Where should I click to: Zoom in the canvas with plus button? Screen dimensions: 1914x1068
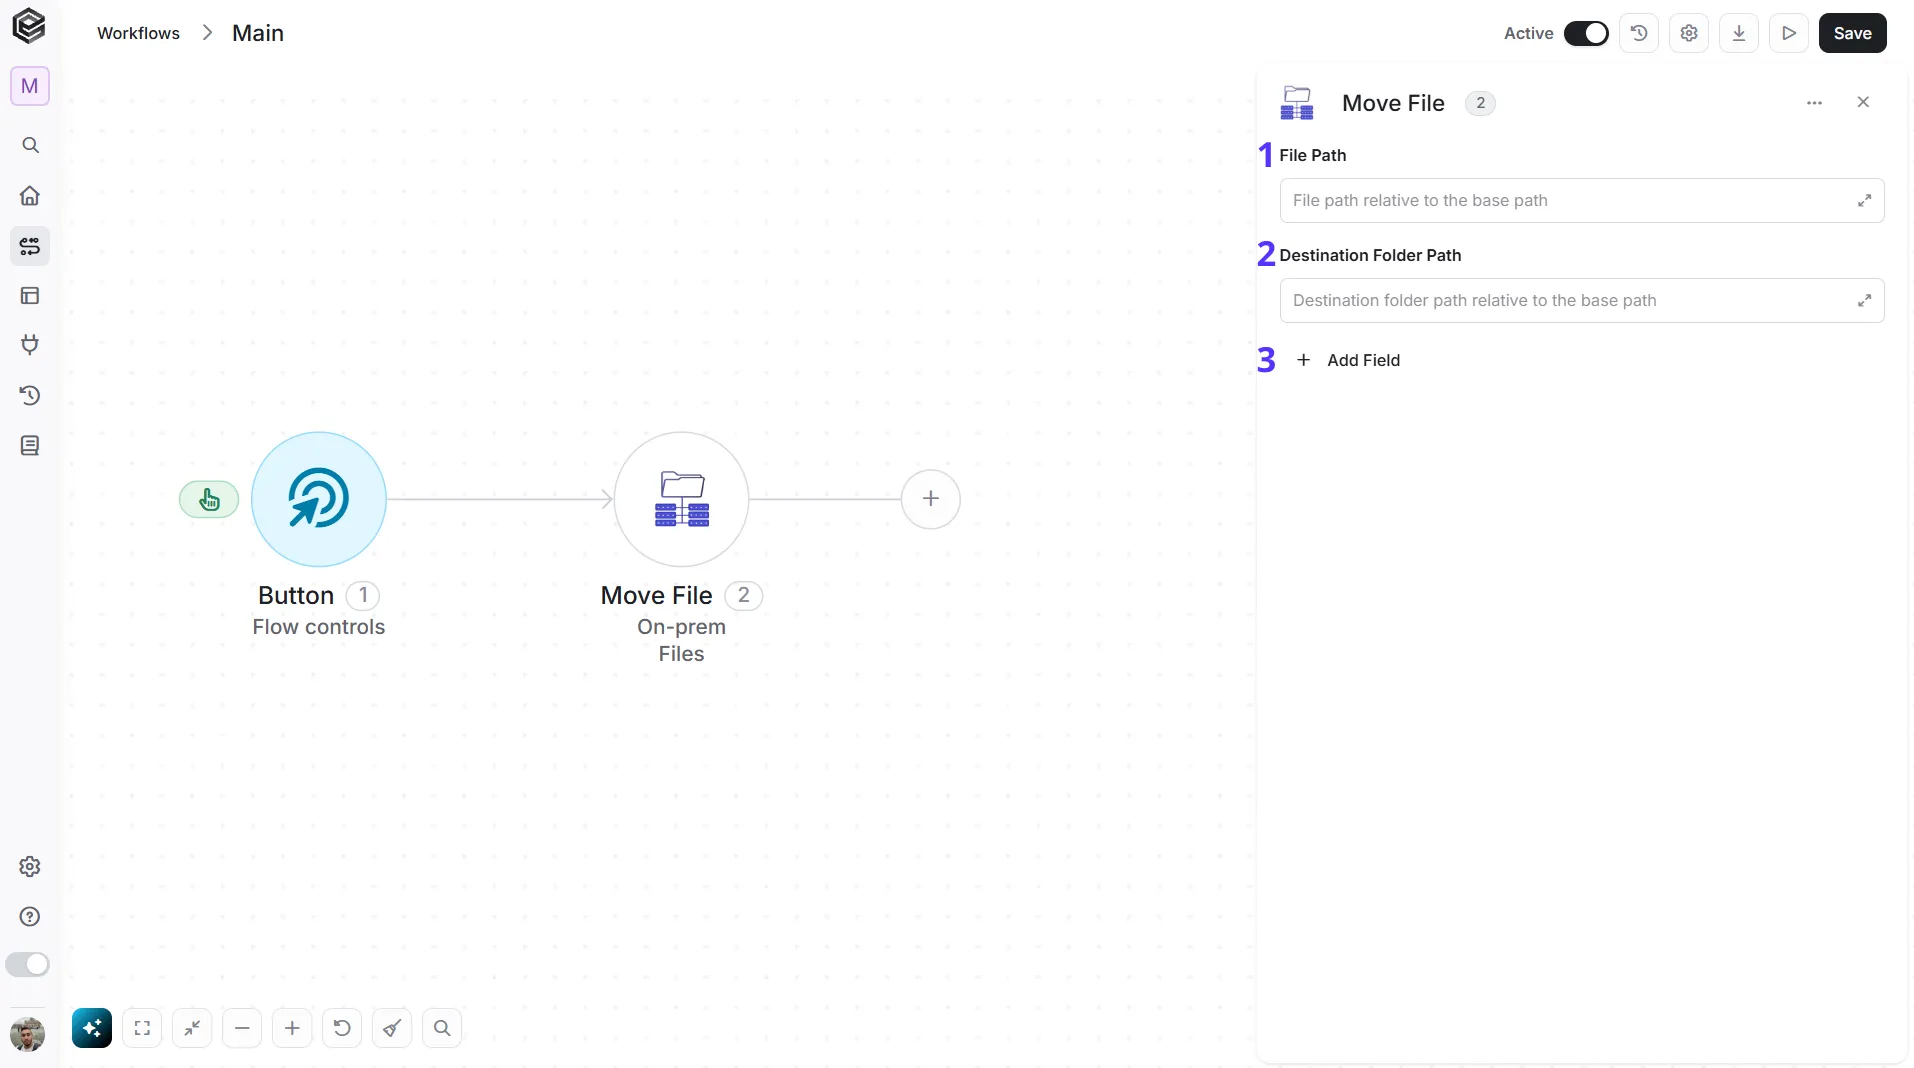(x=292, y=1028)
